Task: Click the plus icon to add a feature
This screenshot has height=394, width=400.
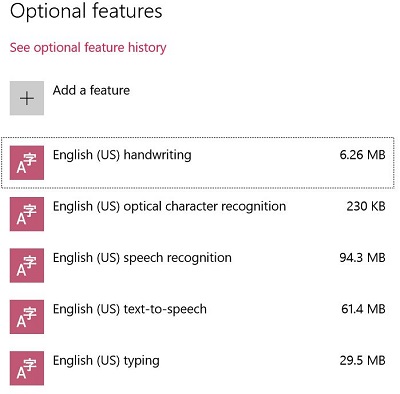Action: point(27,98)
